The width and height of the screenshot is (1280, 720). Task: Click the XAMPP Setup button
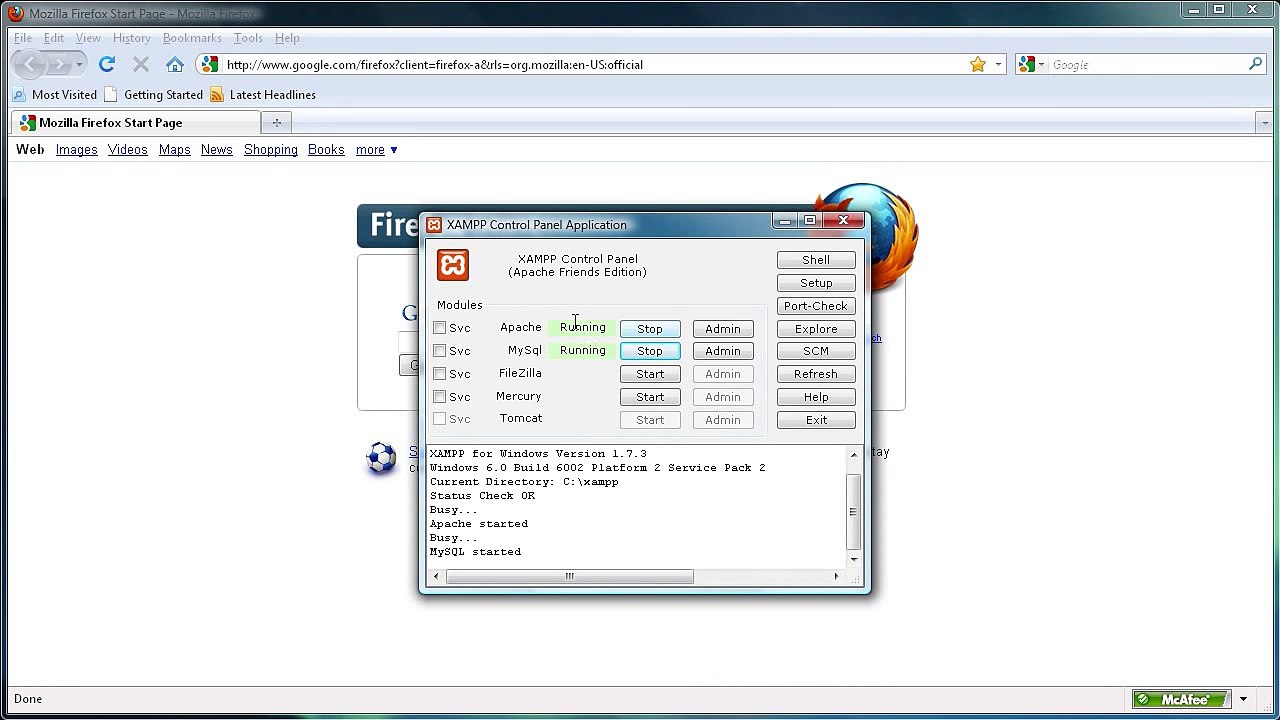pyautogui.click(x=816, y=283)
